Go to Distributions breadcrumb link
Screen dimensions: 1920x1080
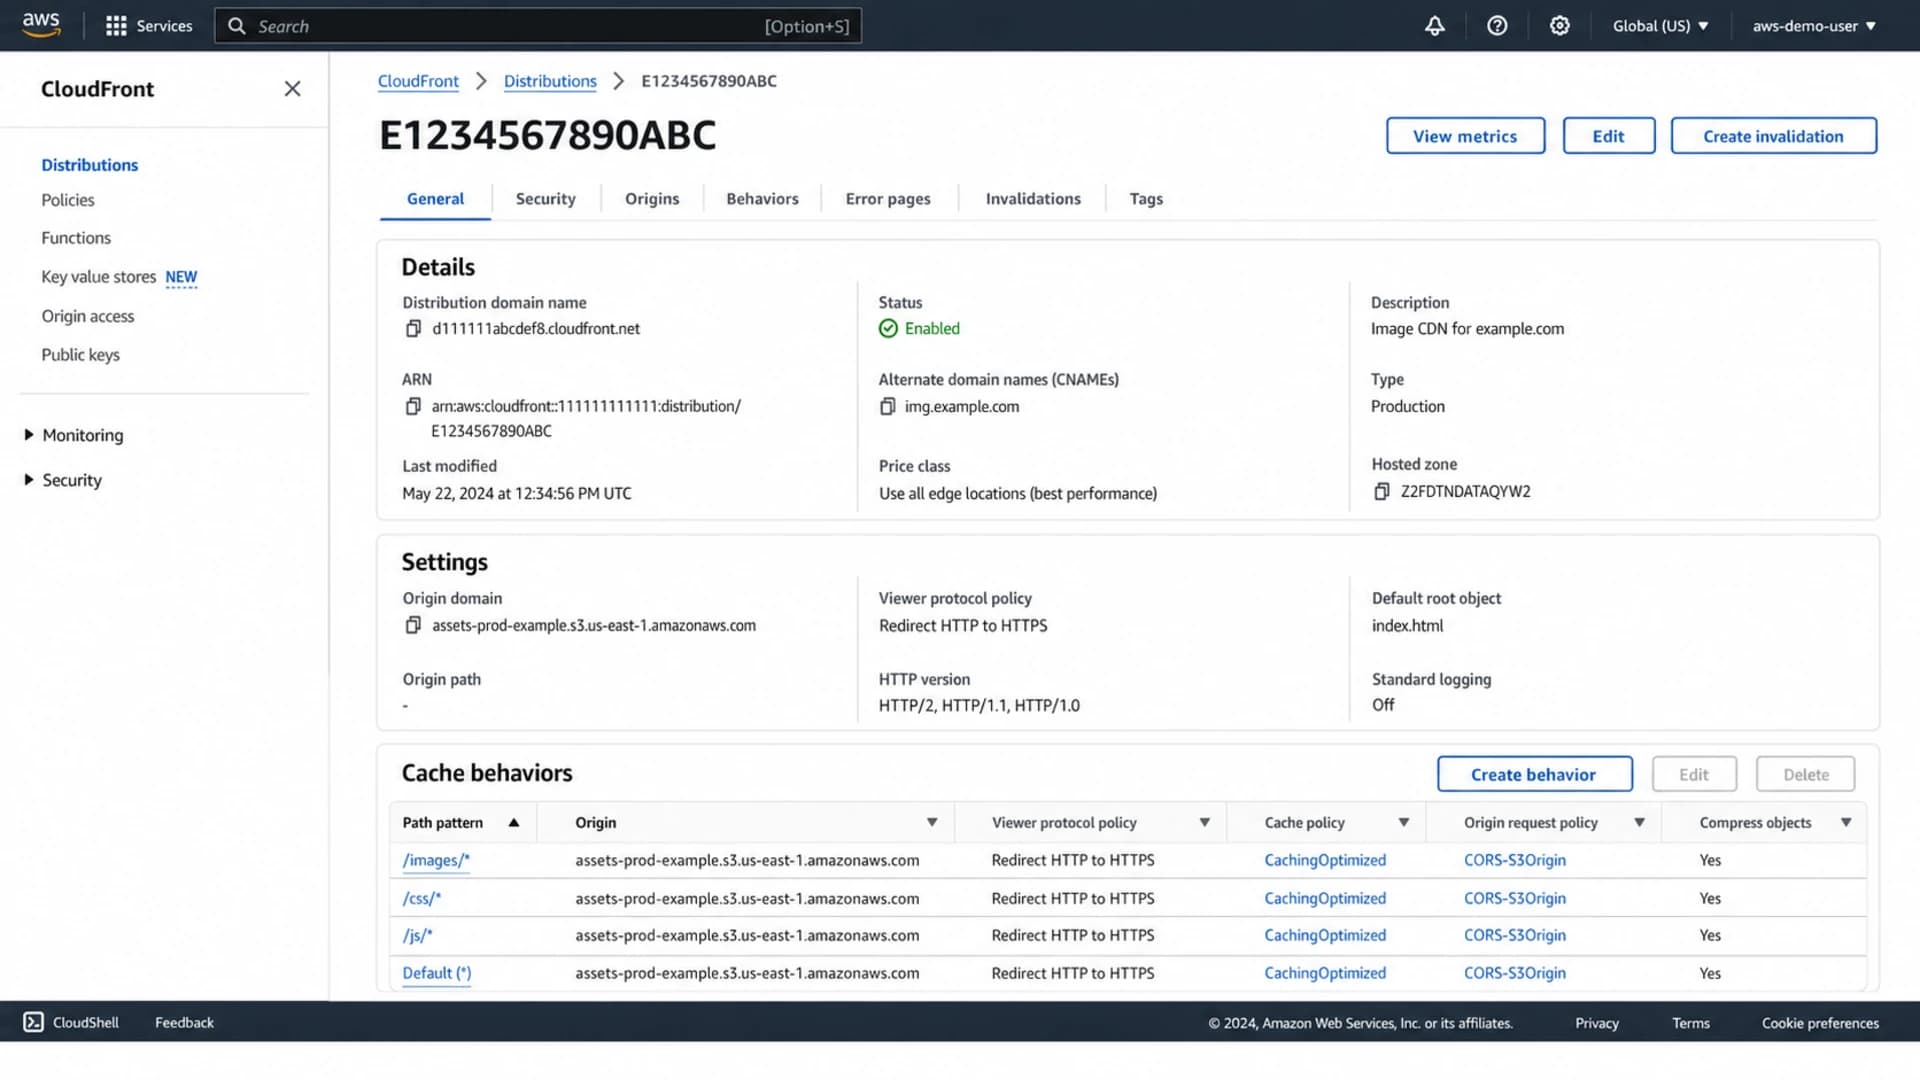click(550, 81)
